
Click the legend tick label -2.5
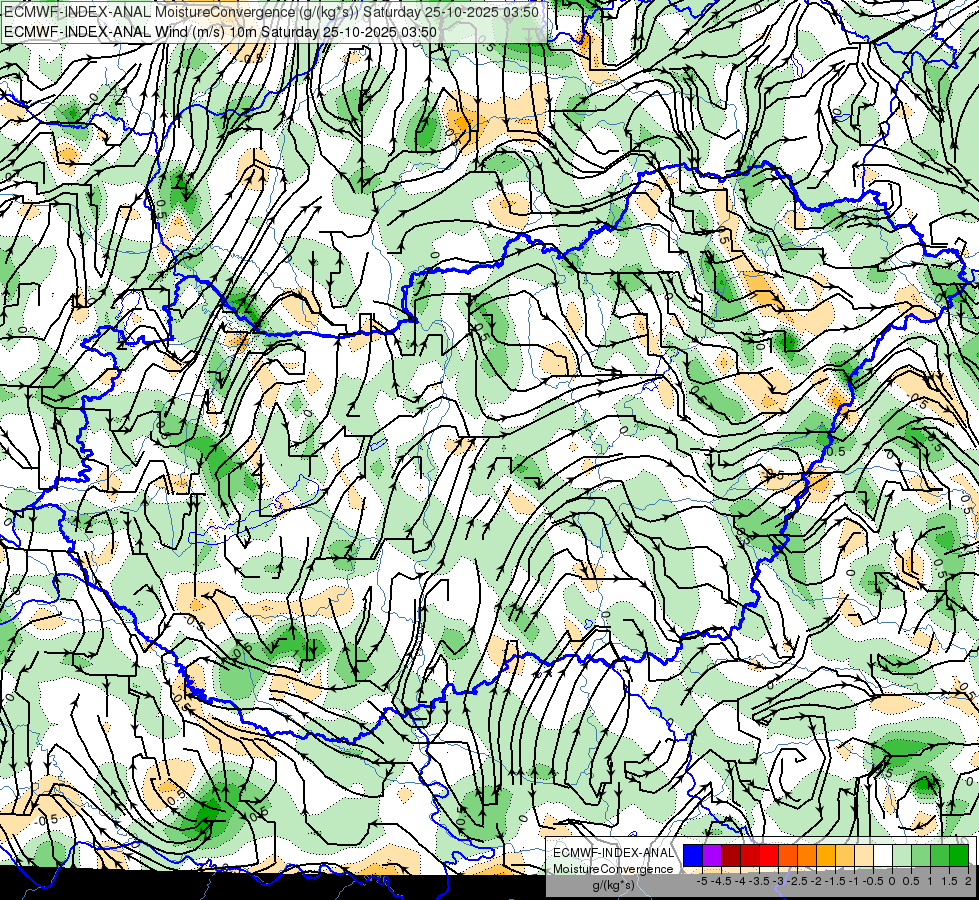[x=797, y=881]
